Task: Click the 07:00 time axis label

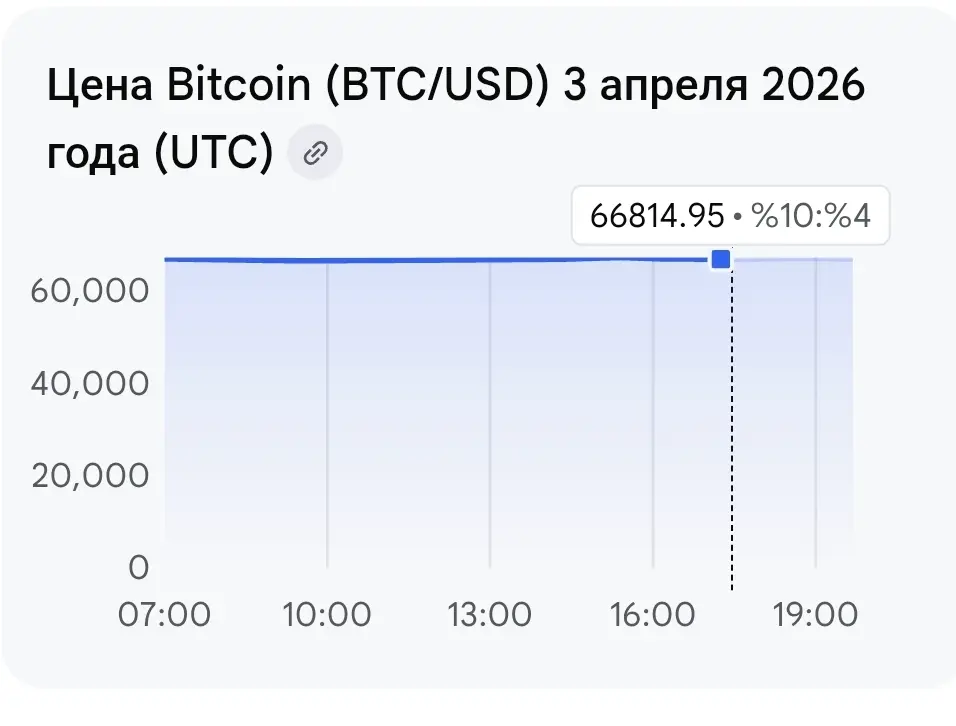Action: (164, 614)
